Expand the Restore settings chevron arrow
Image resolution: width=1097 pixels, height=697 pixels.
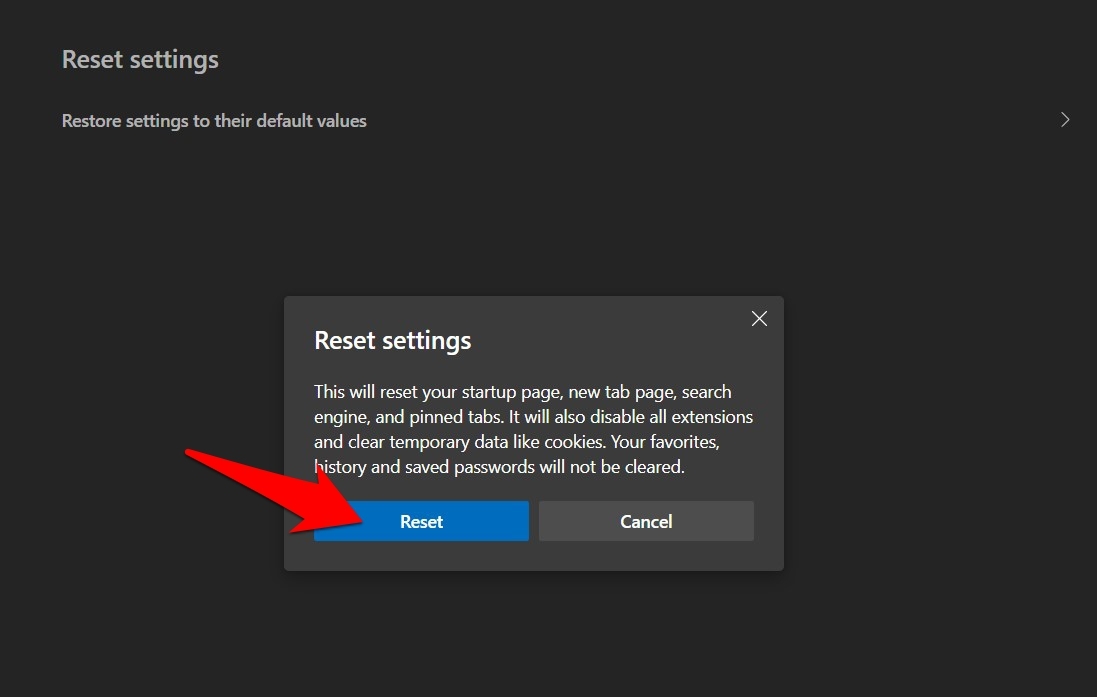pos(1065,120)
